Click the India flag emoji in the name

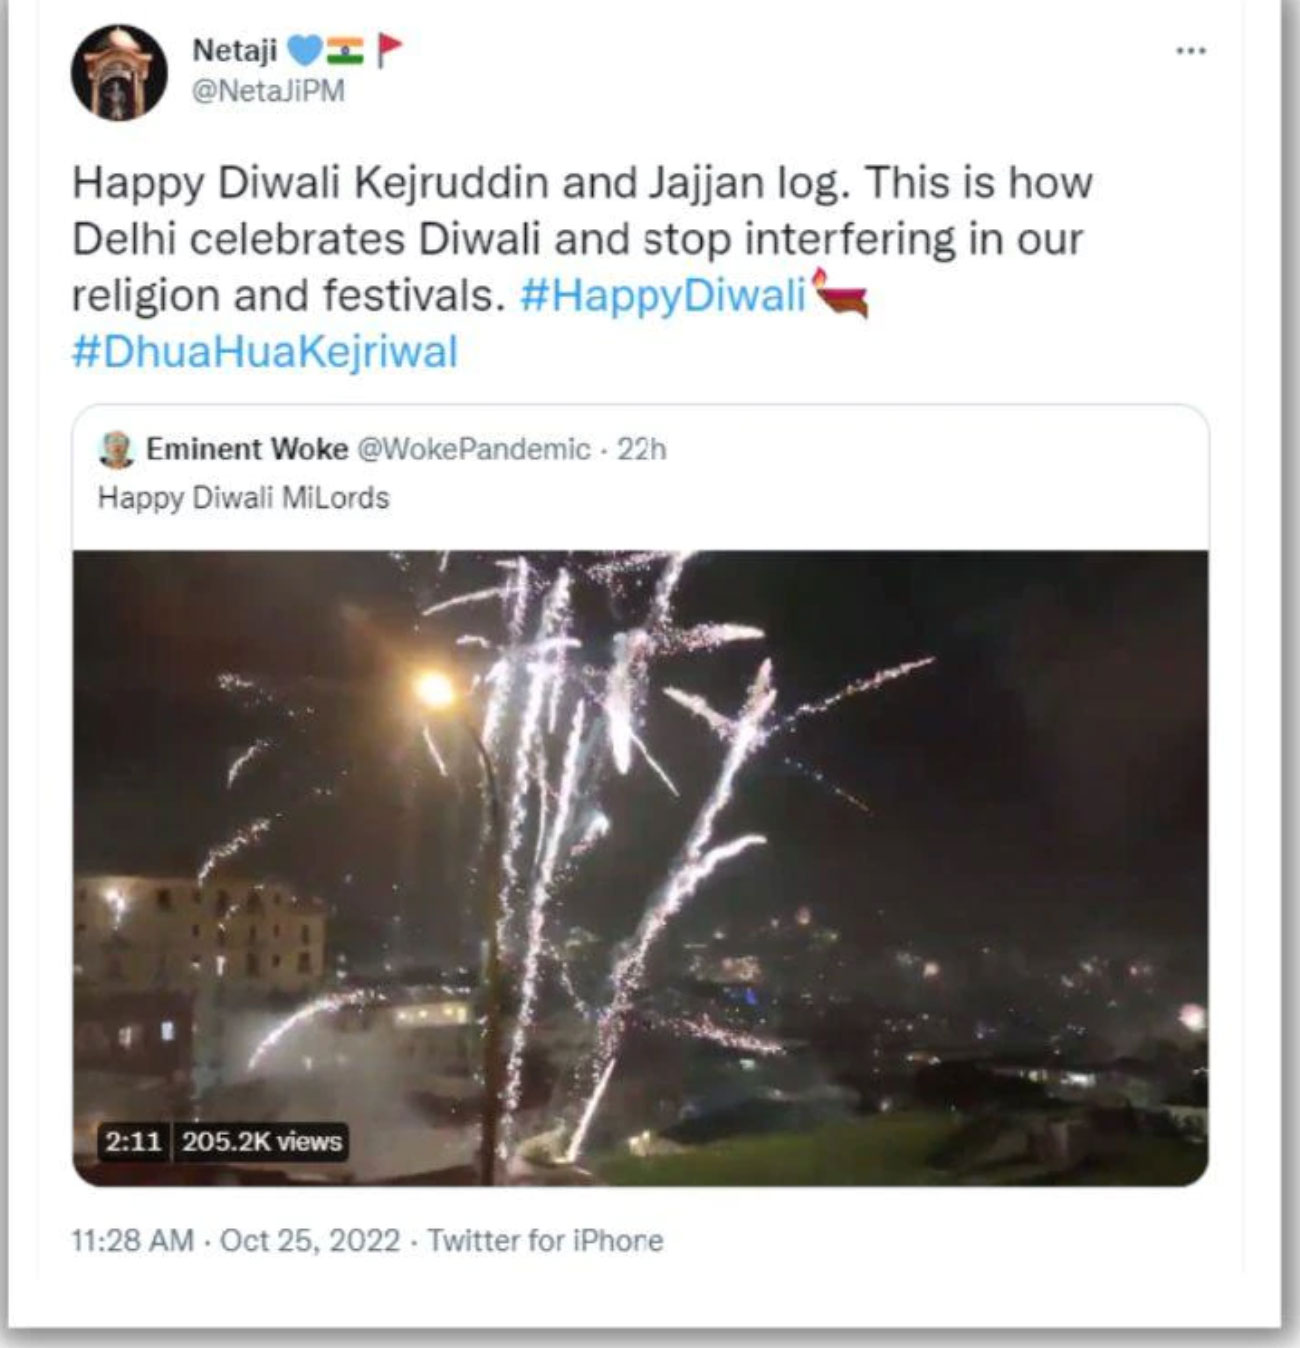pyautogui.click(x=345, y=48)
